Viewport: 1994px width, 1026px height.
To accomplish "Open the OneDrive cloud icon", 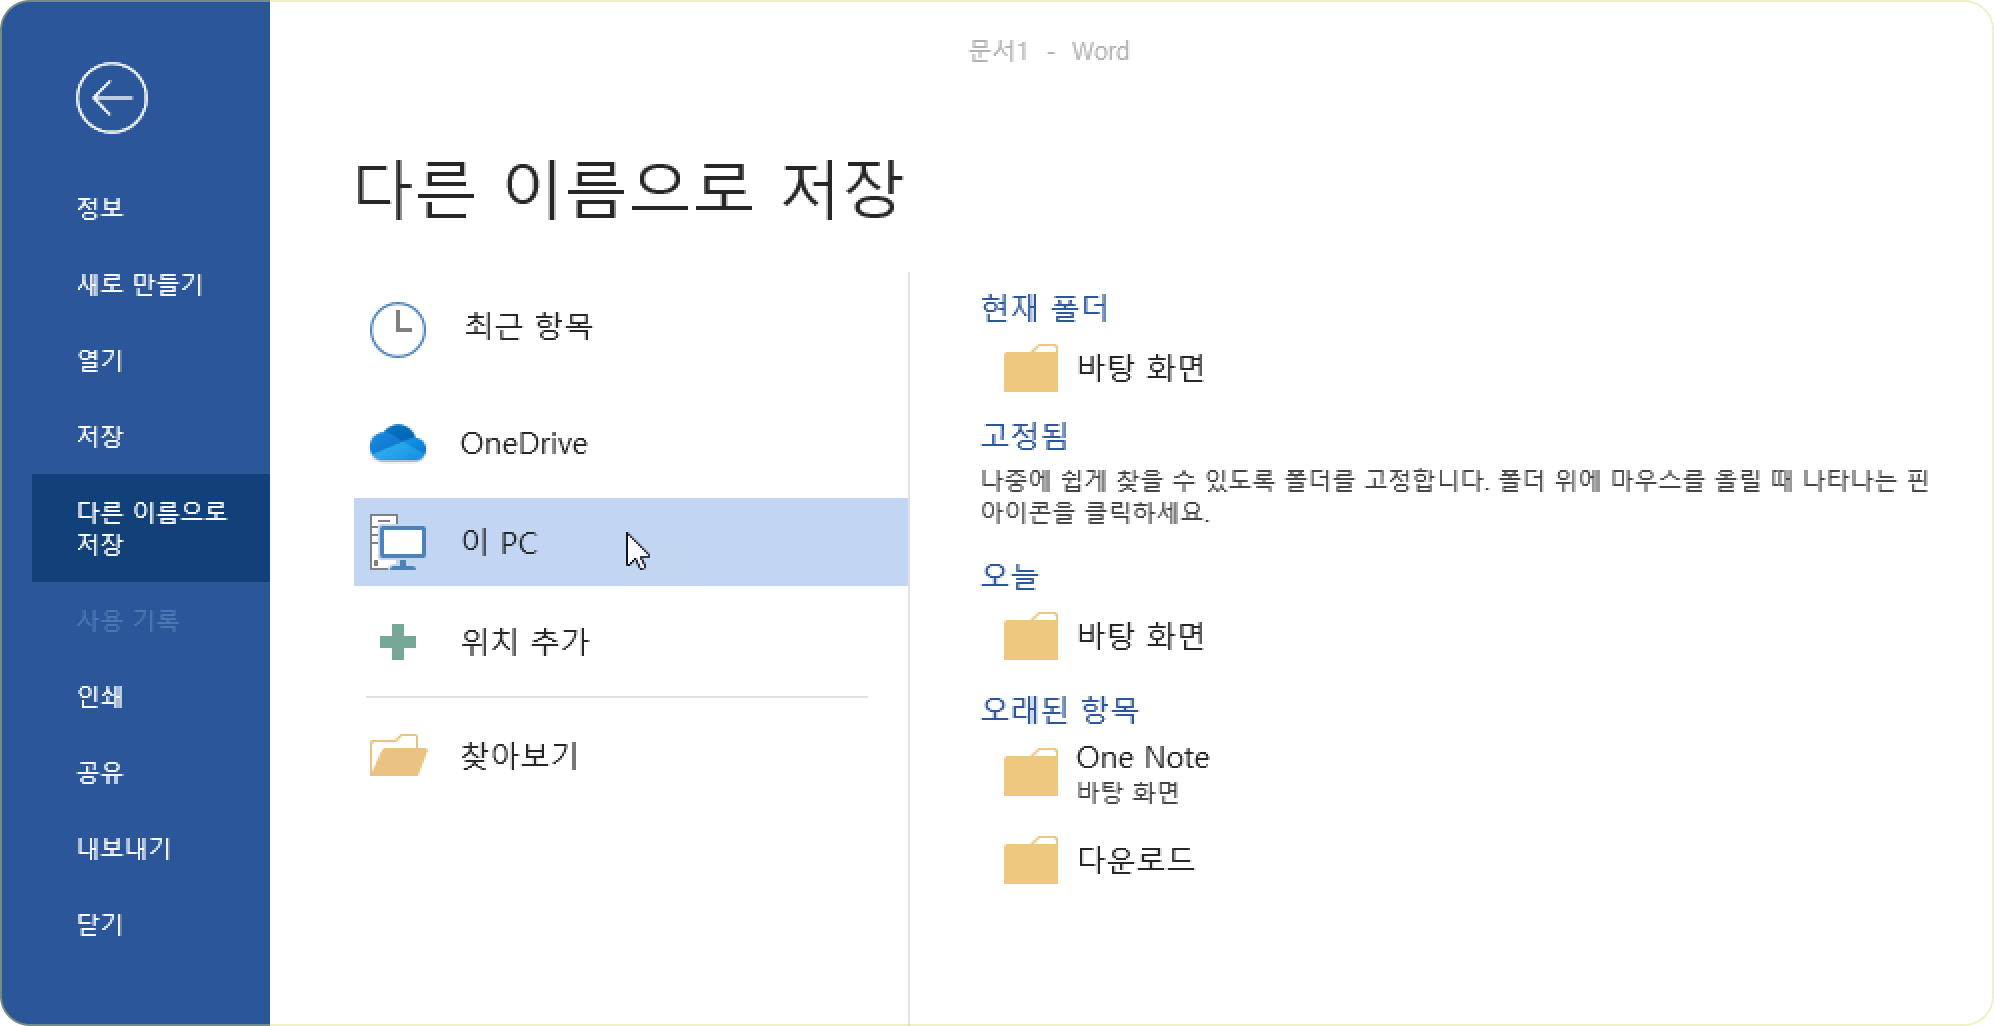I will pyautogui.click(x=398, y=443).
